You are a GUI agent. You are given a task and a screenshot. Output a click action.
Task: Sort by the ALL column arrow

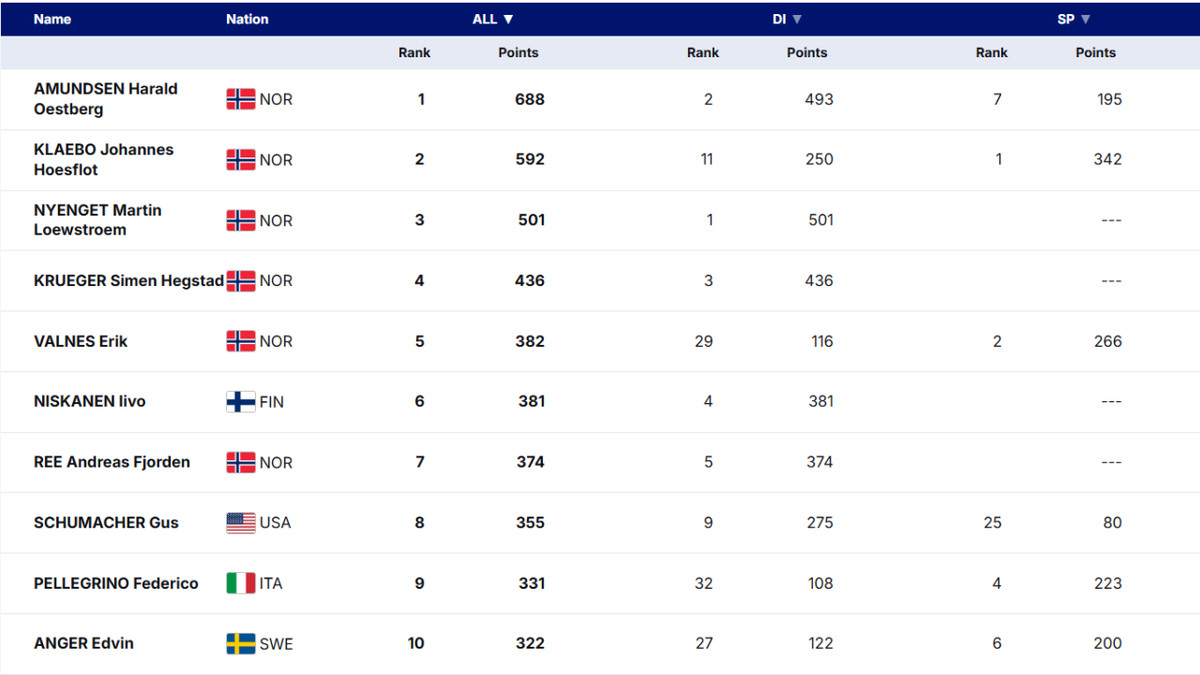(x=508, y=19)
